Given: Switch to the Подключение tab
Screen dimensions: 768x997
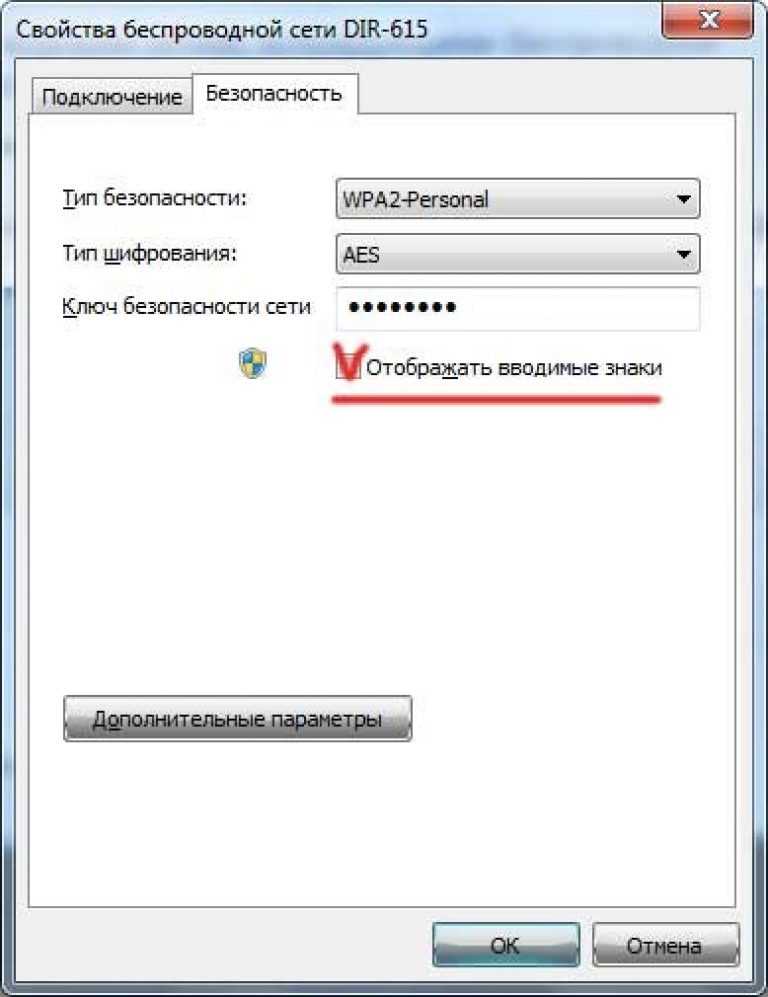Looking at the screenshot, I should (x=112, y=97).
